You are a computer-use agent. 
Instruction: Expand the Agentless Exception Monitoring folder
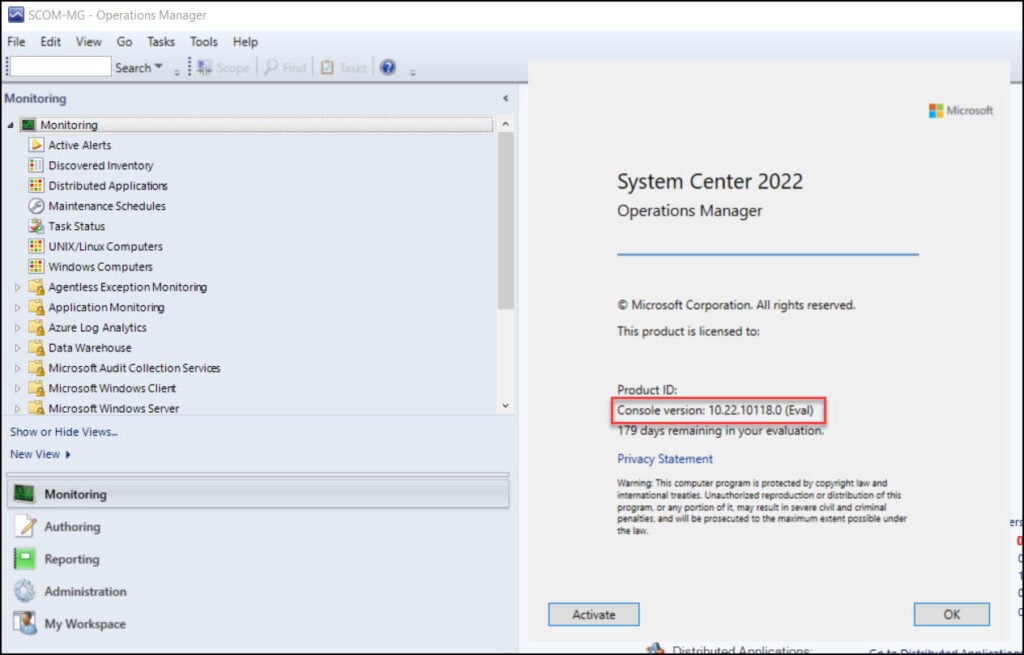(18, 287)
